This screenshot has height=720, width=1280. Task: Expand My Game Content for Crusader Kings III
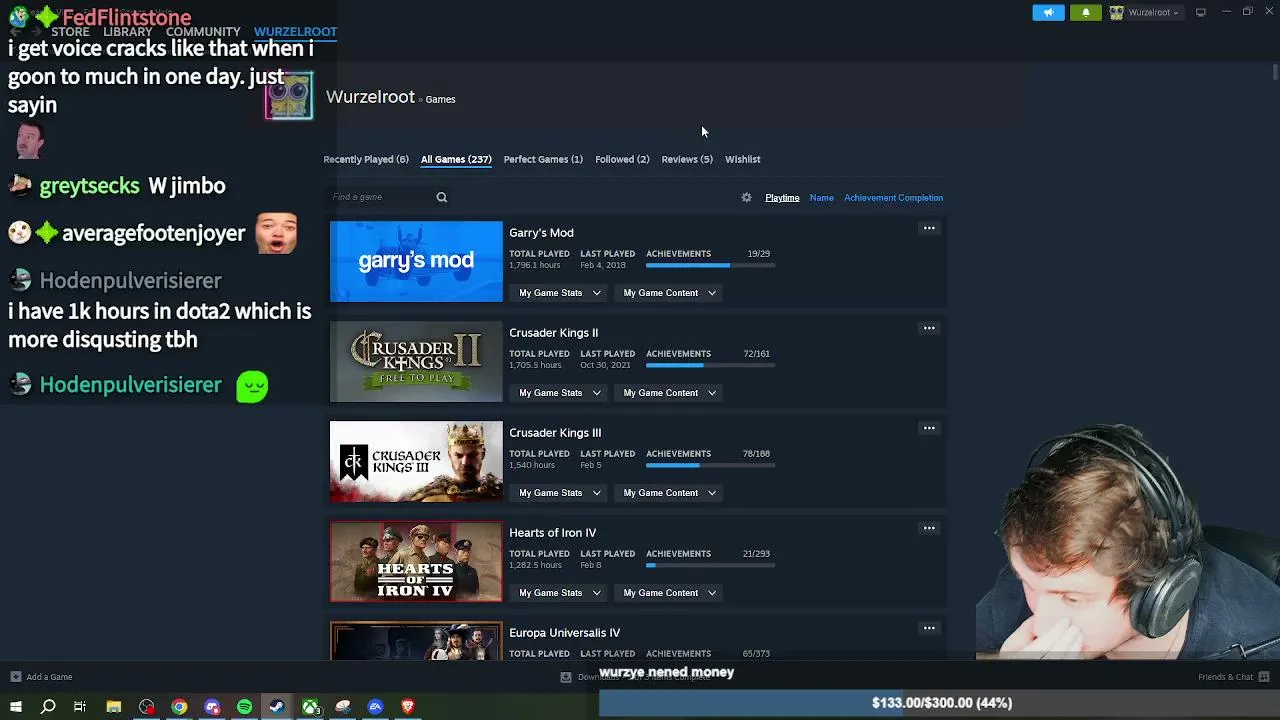(x=670, y=493)
